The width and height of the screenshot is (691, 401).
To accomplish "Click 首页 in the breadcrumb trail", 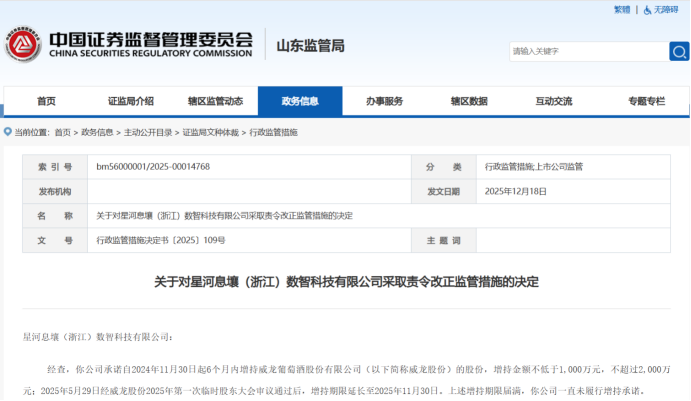I will click(63, 132).
